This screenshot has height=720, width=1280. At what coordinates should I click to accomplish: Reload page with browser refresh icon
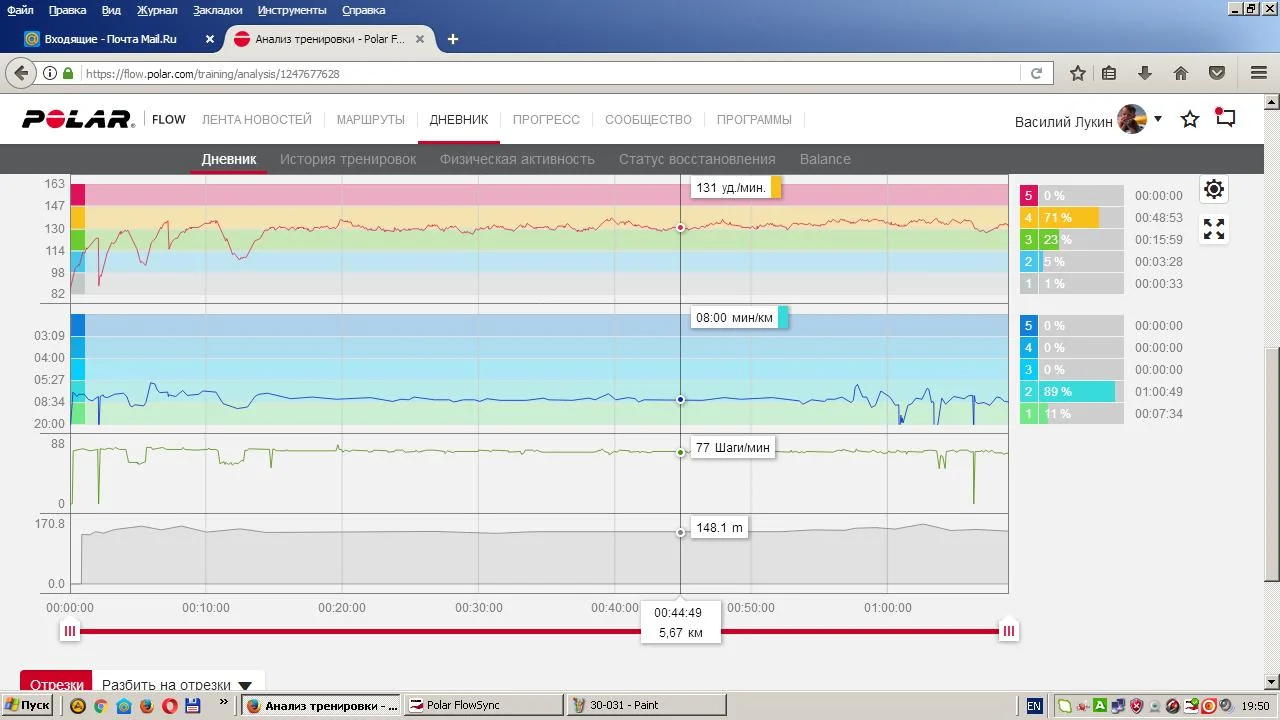coord(1036,73)
